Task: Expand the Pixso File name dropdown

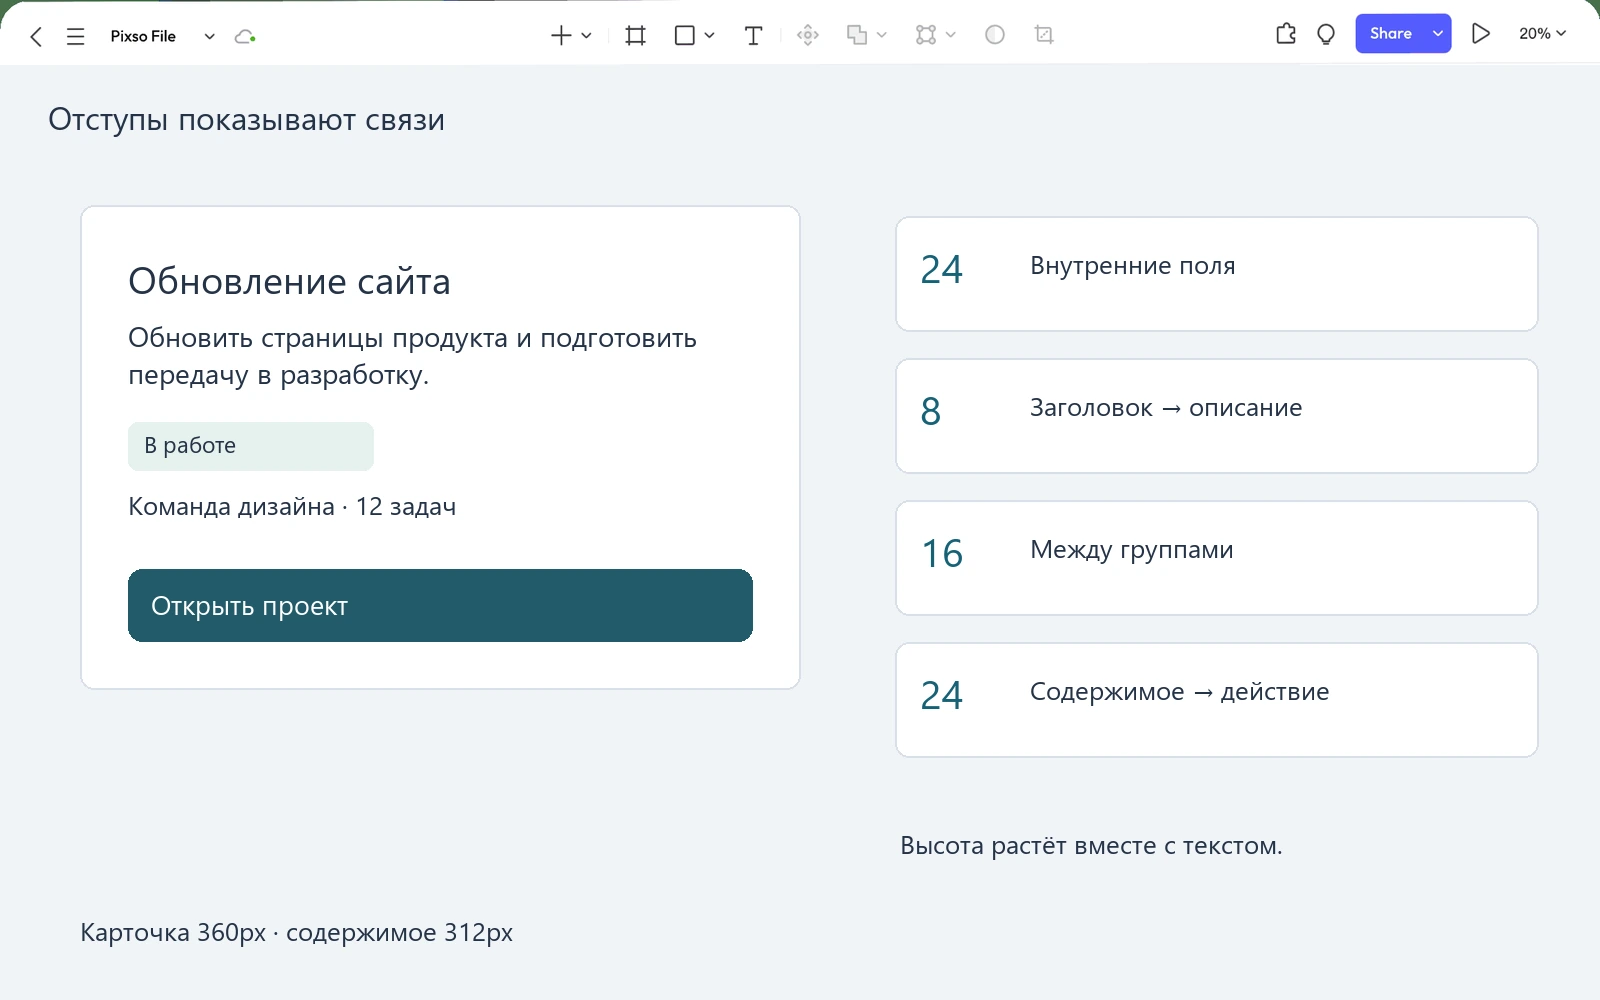Action: tap(209, 37)
